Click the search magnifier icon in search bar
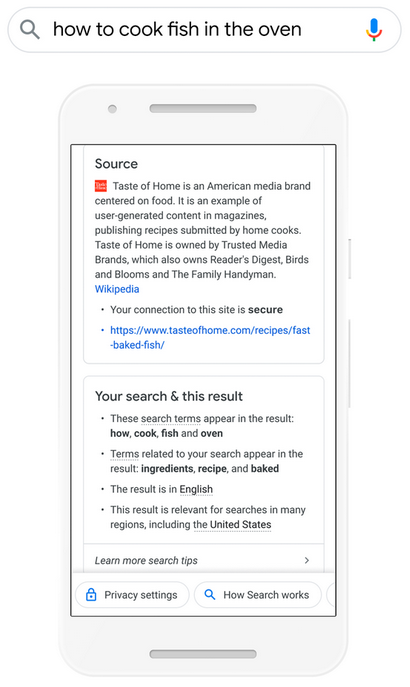The image size is (410, 687). click(x=30, y=30)
